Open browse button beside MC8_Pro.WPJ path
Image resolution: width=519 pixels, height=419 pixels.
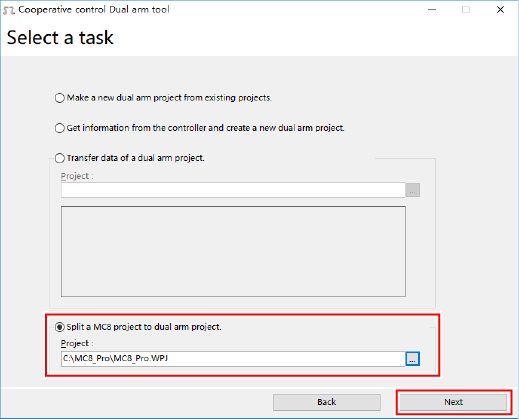[x=413, y=359]
